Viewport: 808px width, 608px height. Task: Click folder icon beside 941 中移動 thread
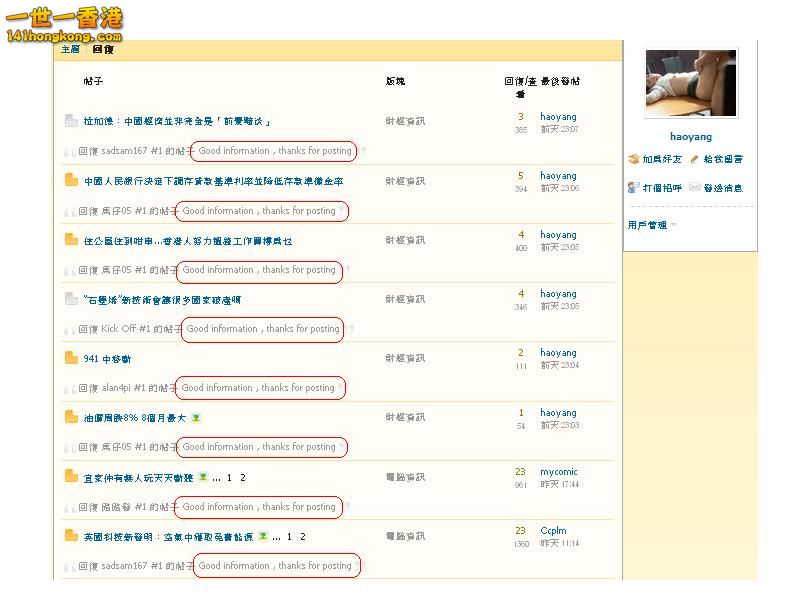(x=71, y=358)
